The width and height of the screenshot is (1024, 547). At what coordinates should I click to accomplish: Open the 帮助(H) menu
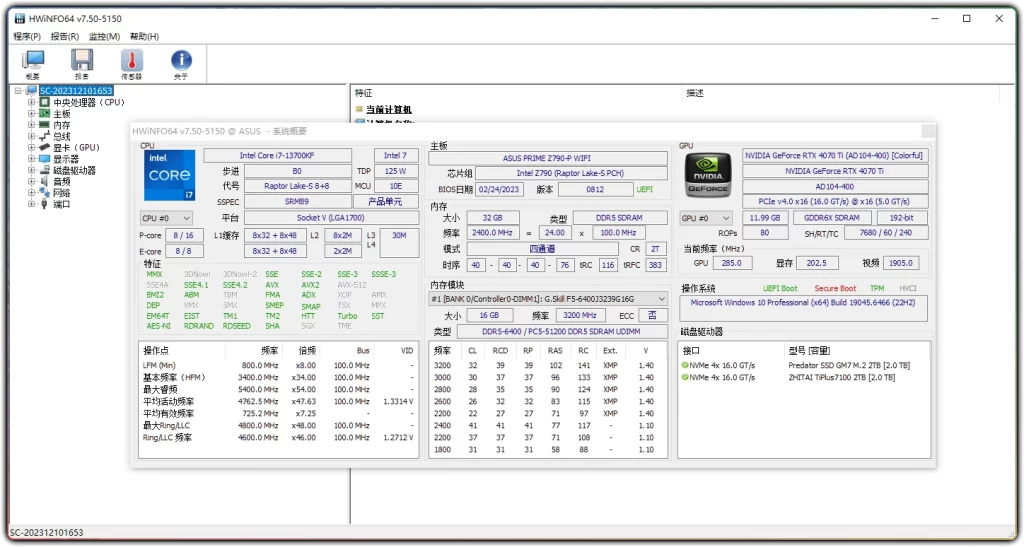click(144, 37)
